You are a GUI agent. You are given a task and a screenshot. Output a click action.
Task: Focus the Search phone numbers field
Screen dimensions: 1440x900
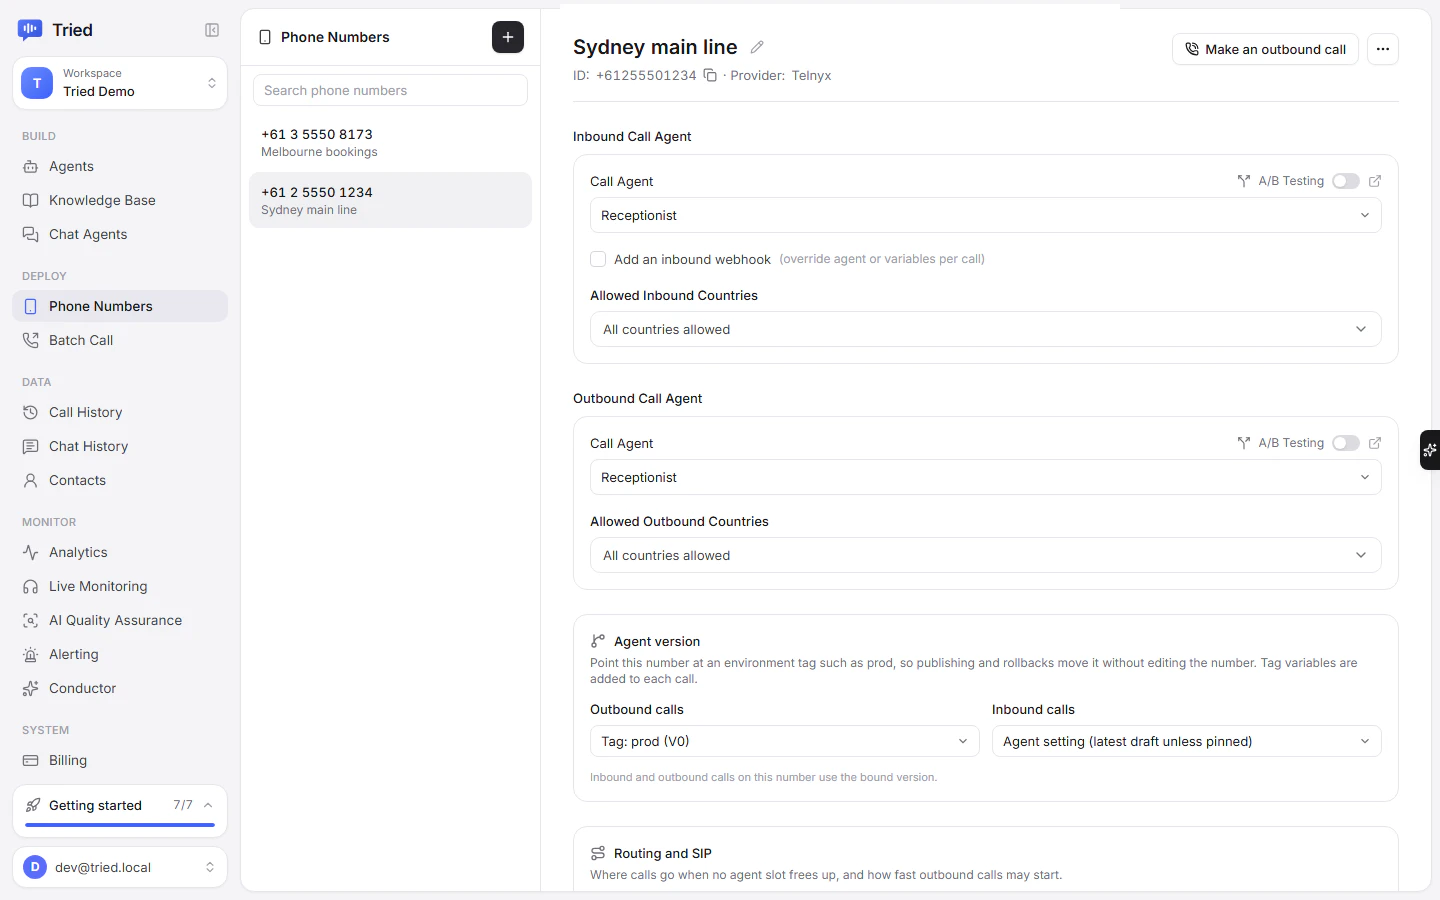click(x=390, y=90)
